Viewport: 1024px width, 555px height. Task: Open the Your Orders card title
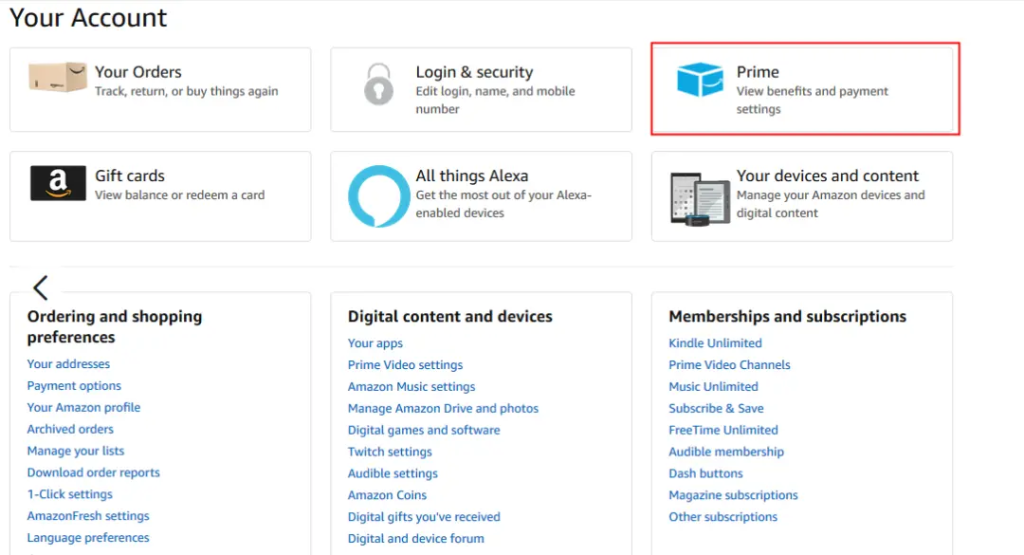click(138, 72)
